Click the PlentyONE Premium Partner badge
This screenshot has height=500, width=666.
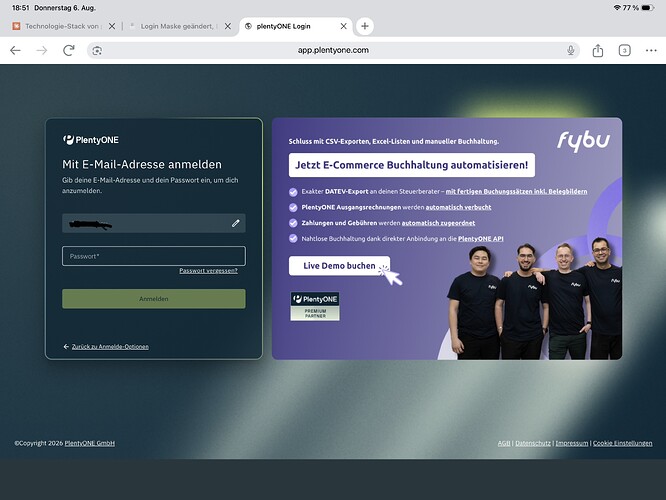tap(315, 306)
